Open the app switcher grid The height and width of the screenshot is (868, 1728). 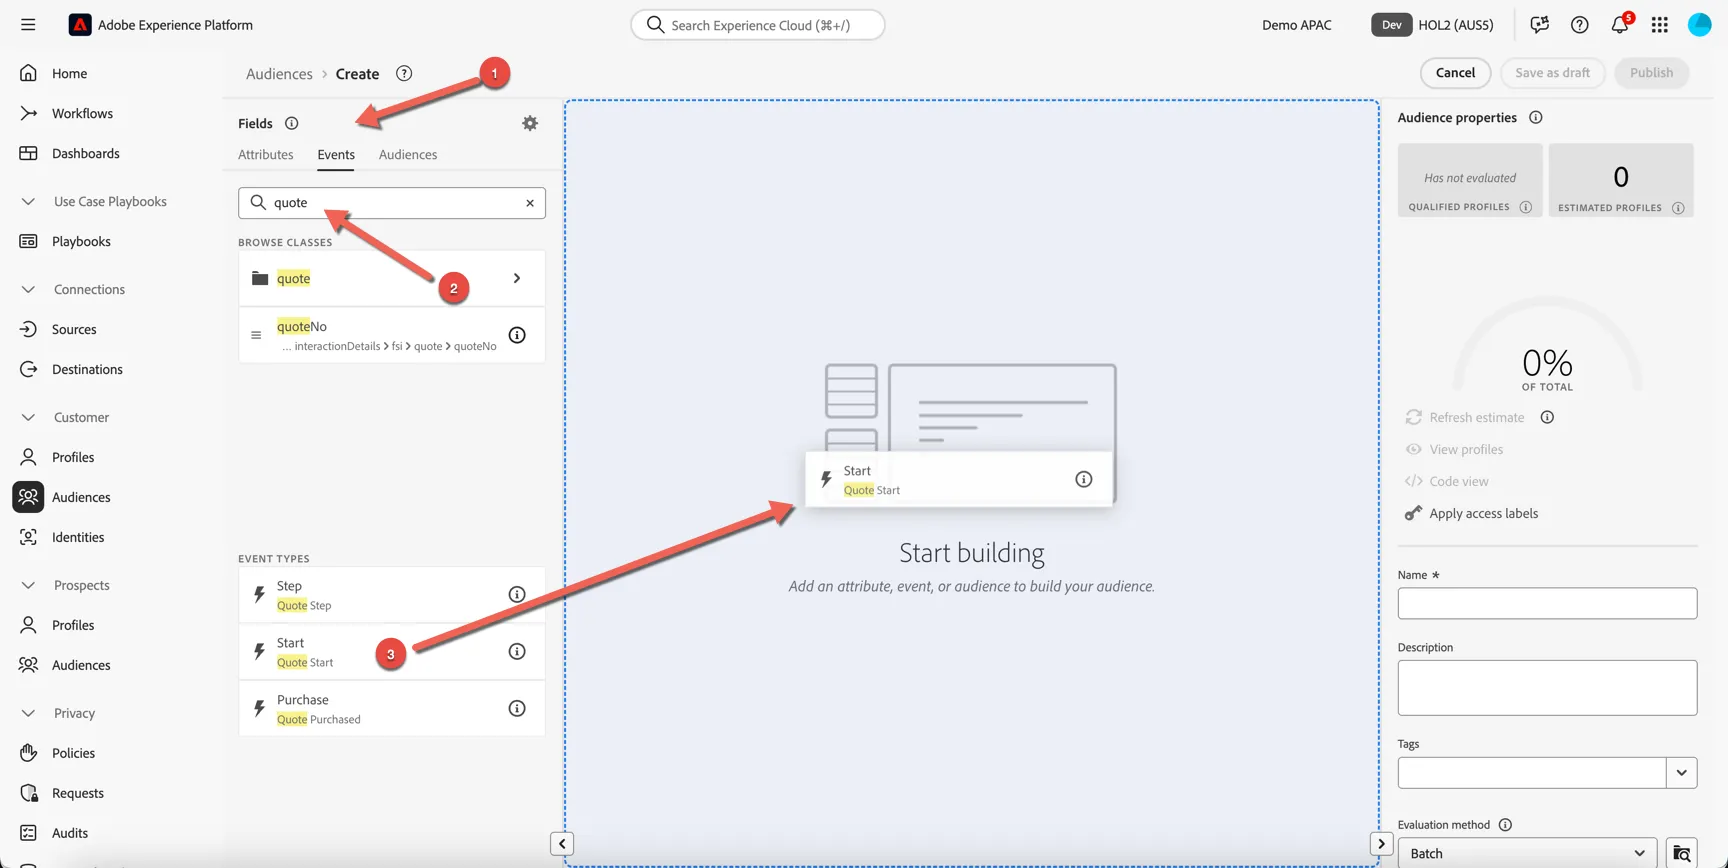point(1659,25)
